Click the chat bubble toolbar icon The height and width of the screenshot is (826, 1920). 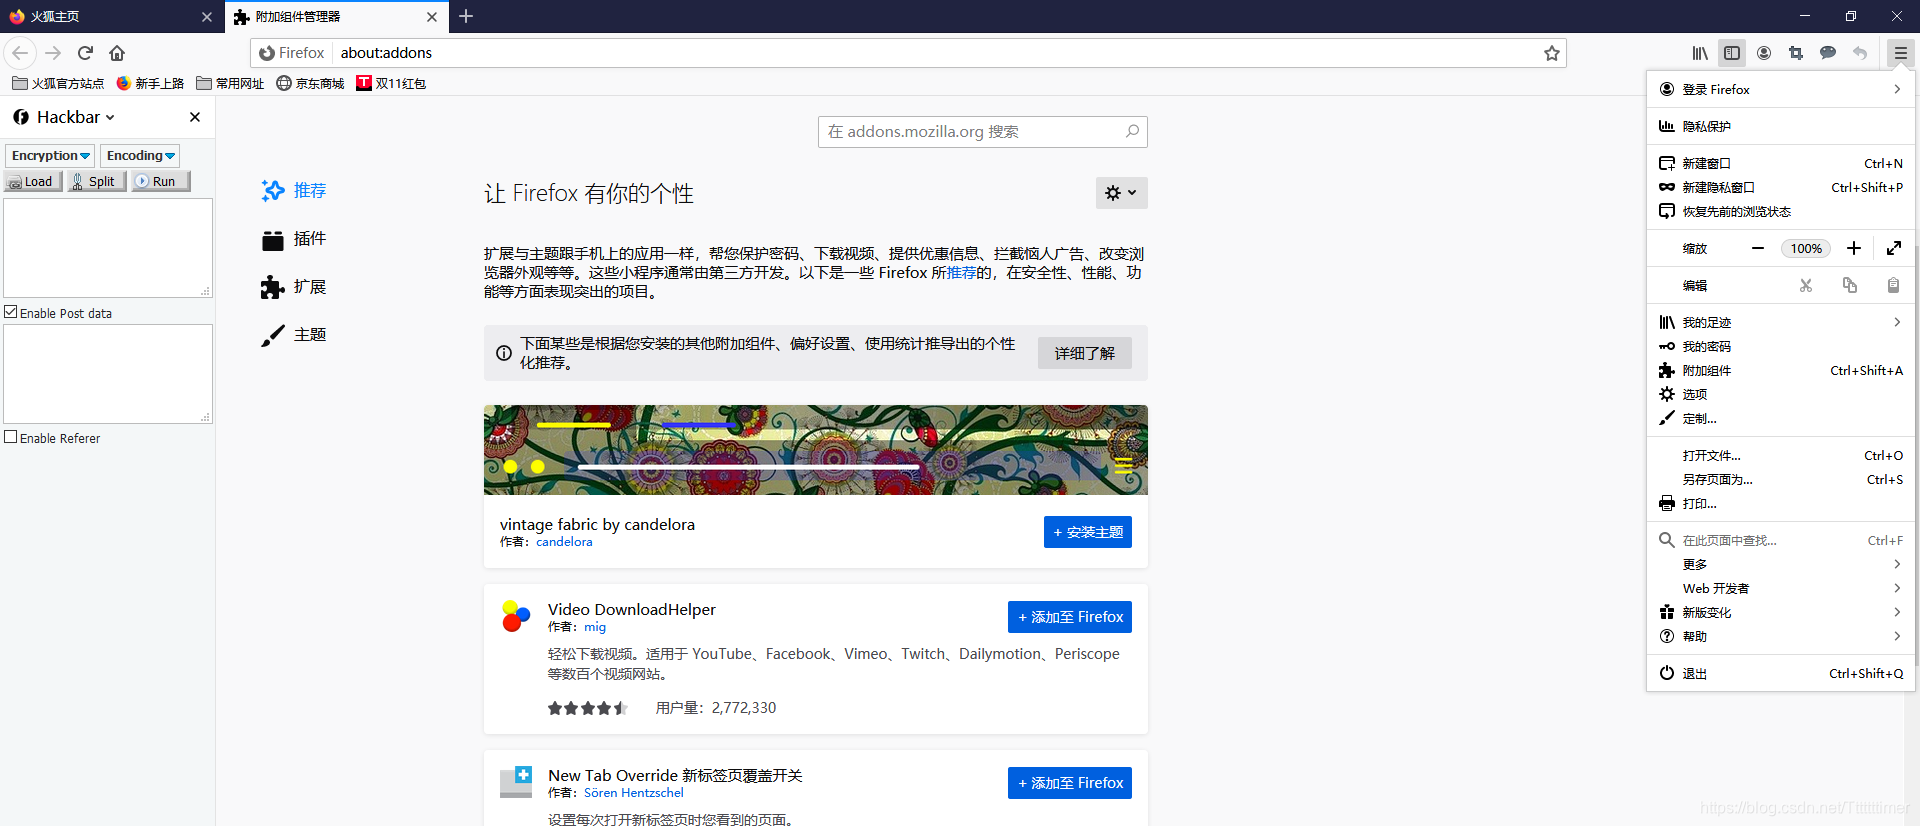(x=1828, y=53)
